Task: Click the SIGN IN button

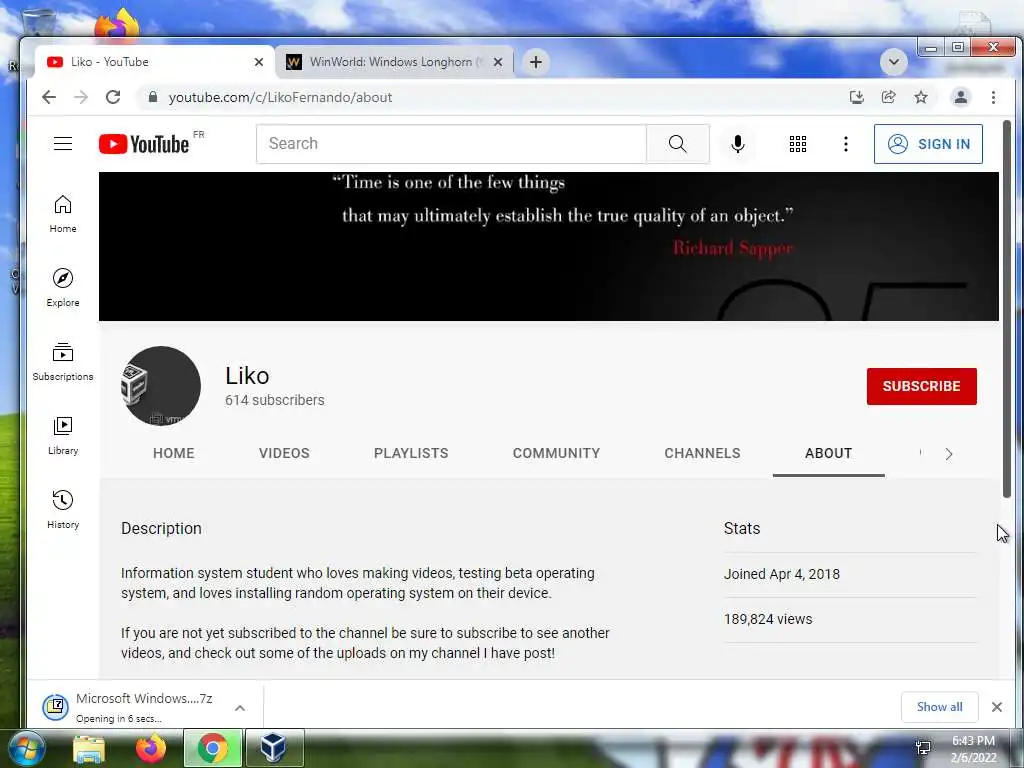Action: tap(928, 144)
